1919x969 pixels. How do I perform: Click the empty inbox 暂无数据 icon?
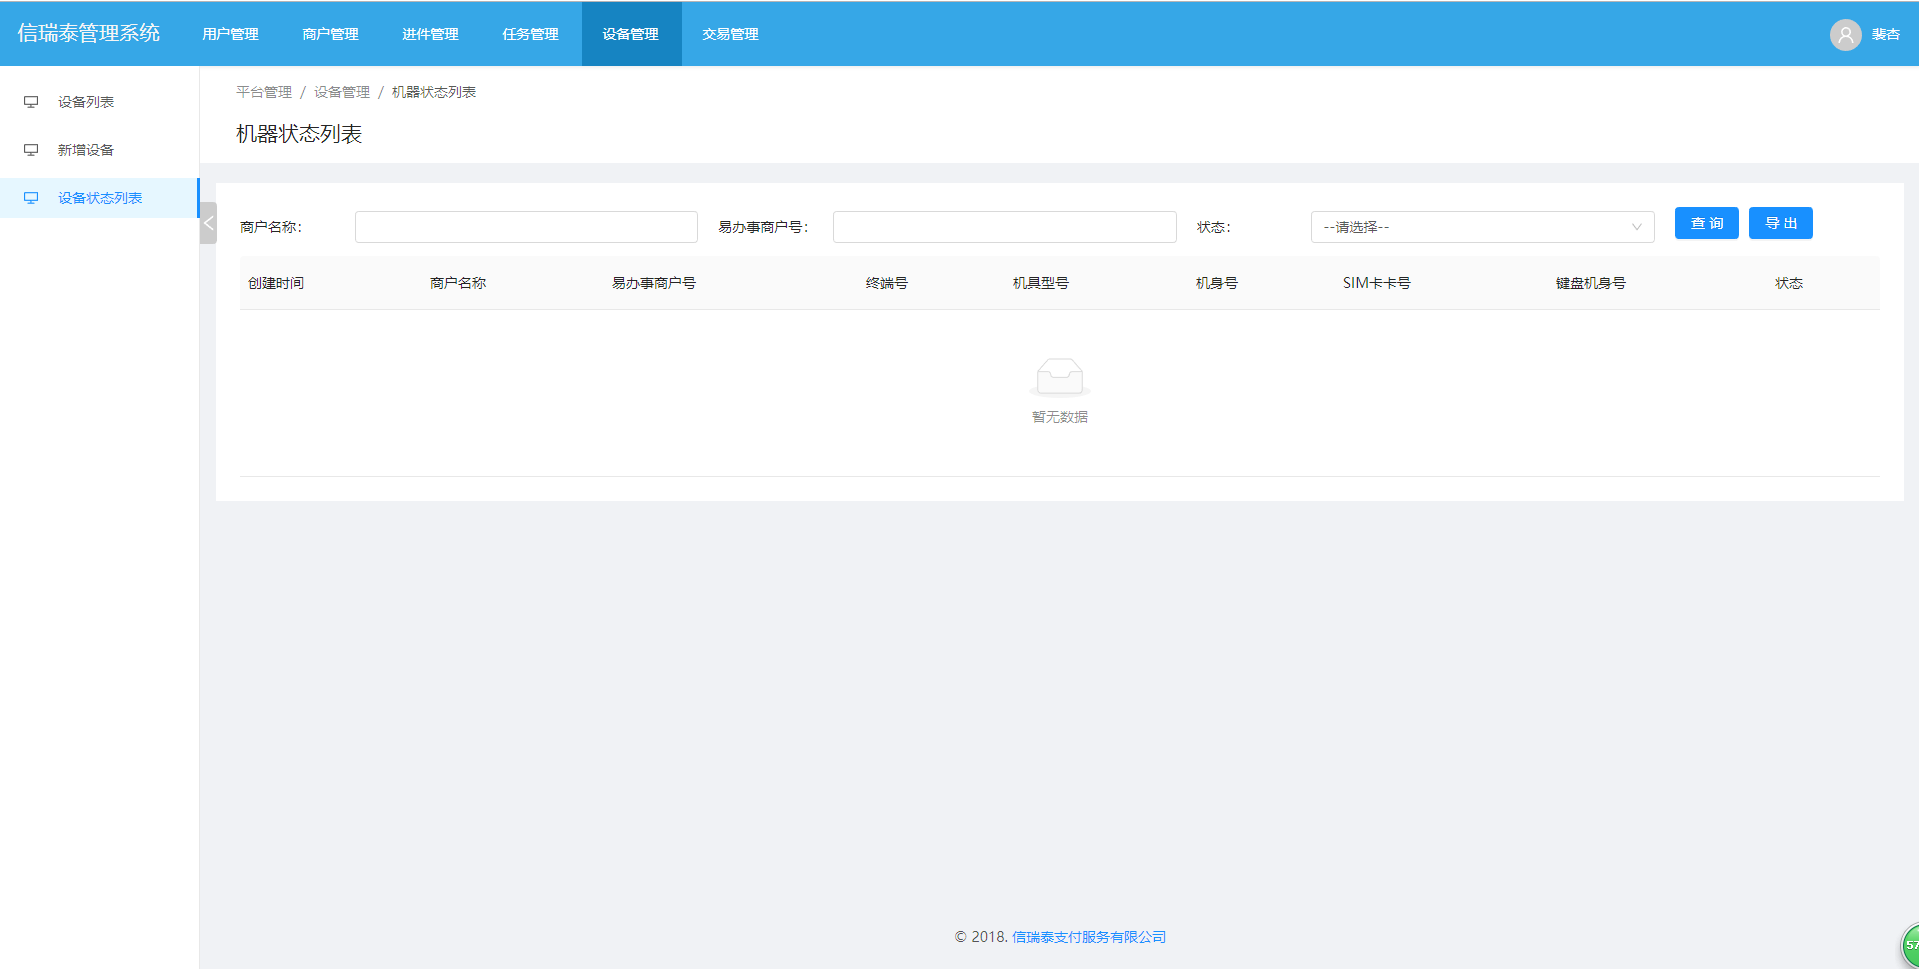(x=1059, y=377)
